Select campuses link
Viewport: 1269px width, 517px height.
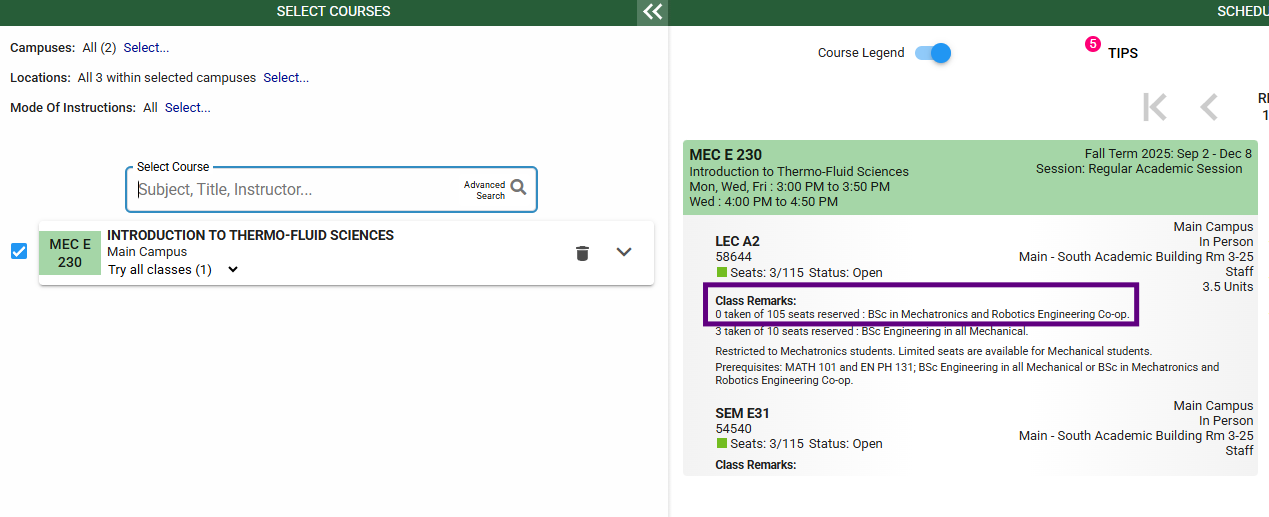(146, 48)
